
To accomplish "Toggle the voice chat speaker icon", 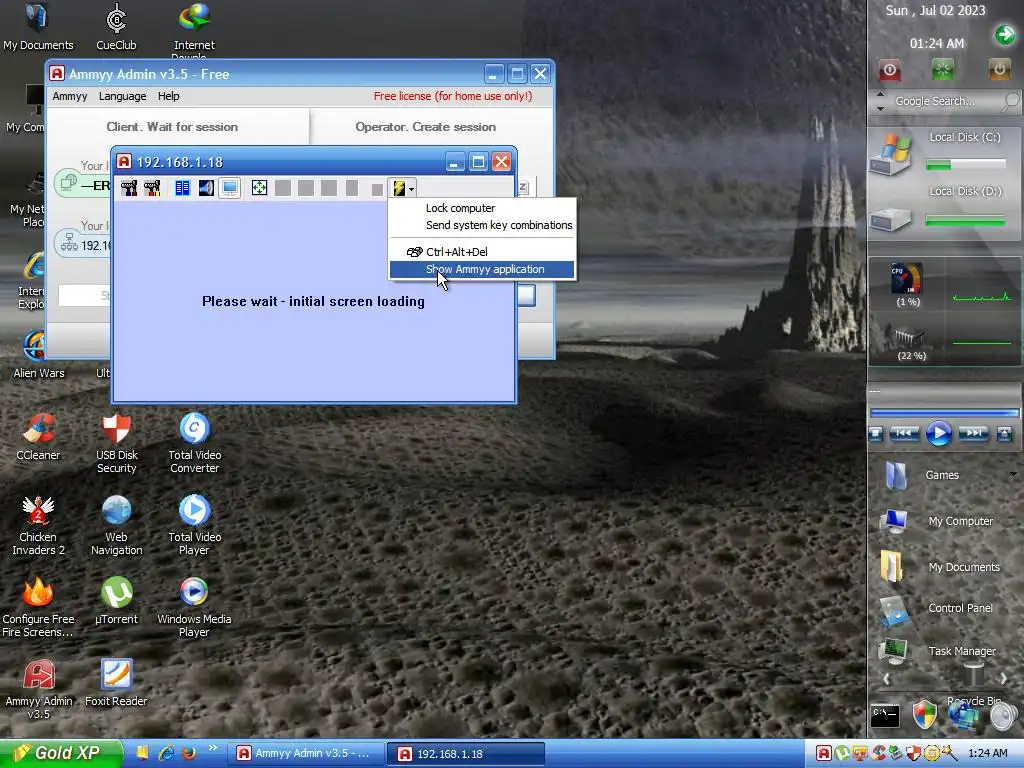I will 206,188.
